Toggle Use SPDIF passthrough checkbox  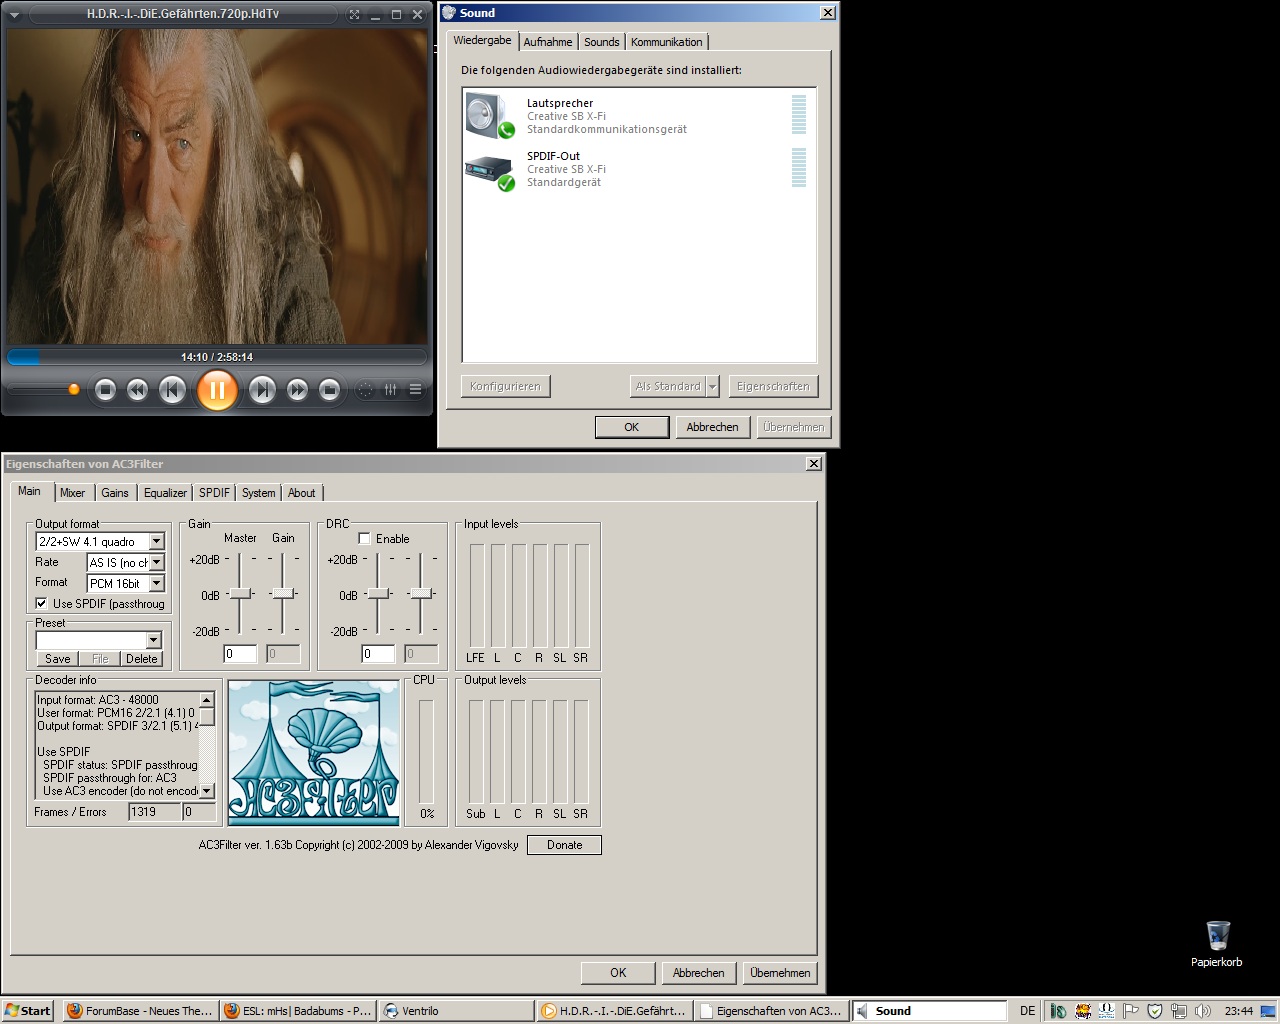coord(41,603)
